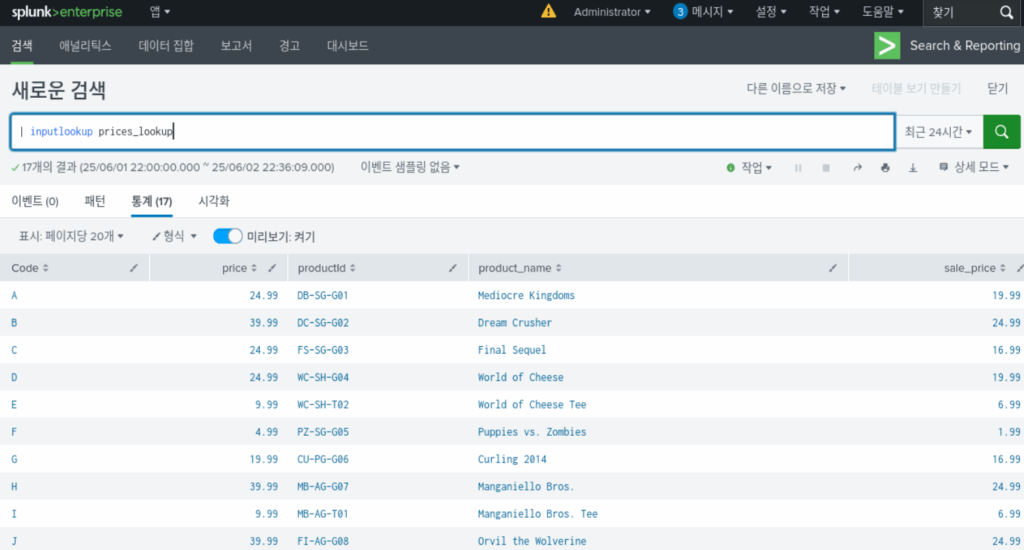The height and width of the screenshot is (550, 1024).
Task: Sort by sale_price column
Action: [974, 268]
